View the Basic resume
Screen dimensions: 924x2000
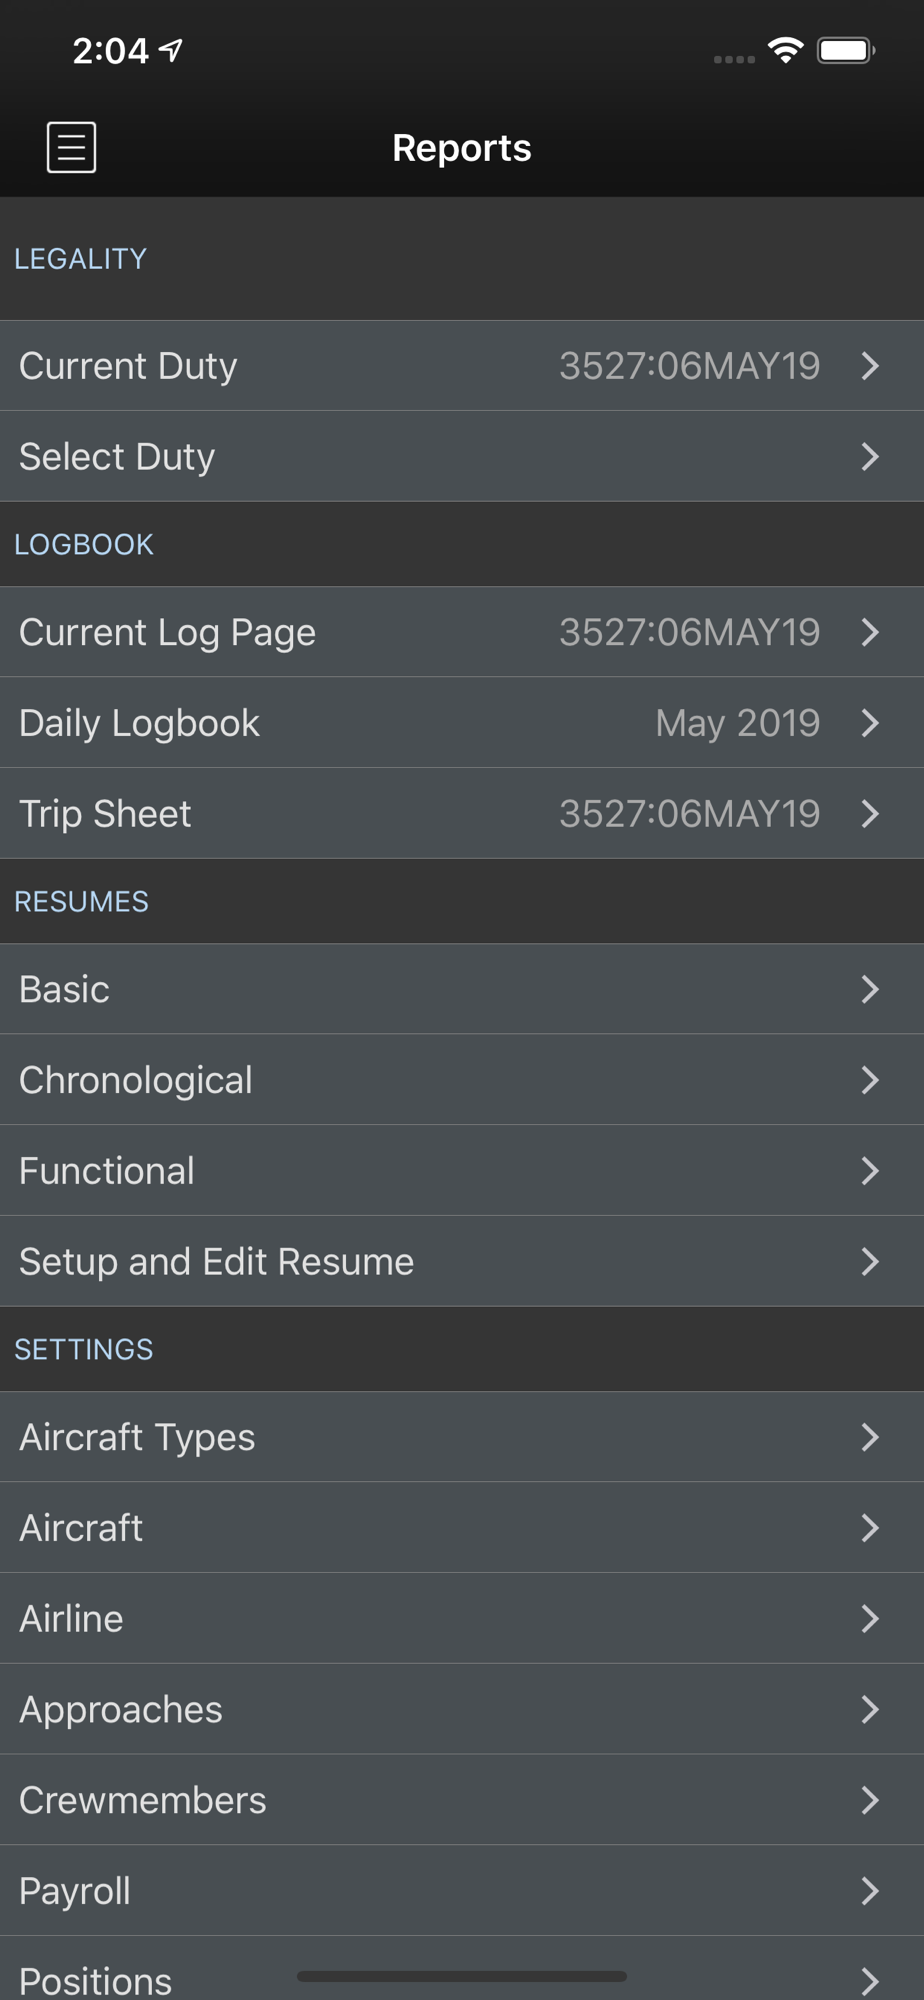(x=462, y=989)
